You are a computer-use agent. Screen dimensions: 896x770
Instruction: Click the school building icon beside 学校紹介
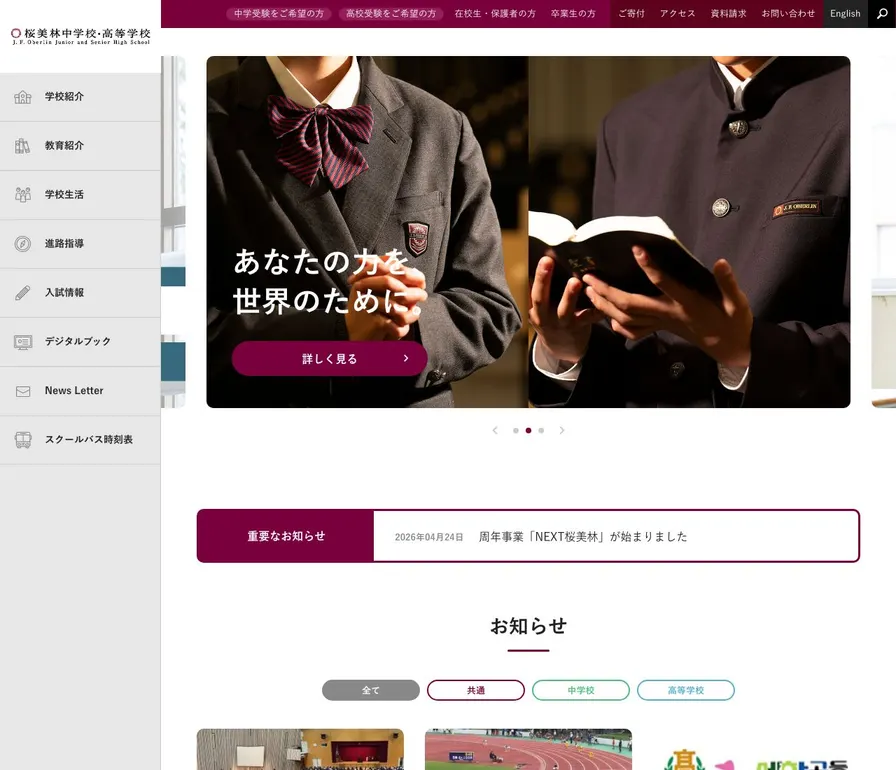click(x=23, y=97)
